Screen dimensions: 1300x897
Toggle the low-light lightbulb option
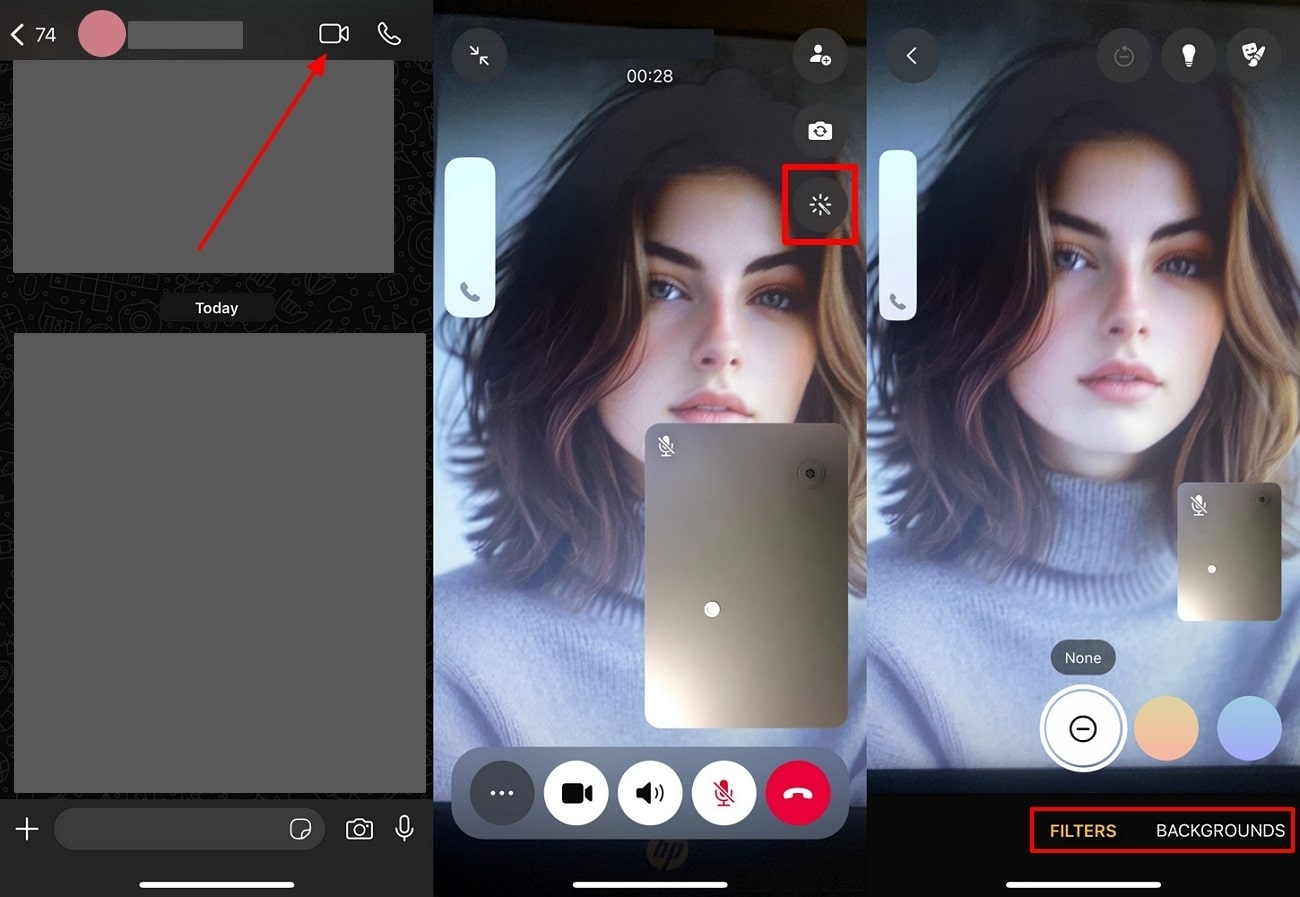[1189, 56]
